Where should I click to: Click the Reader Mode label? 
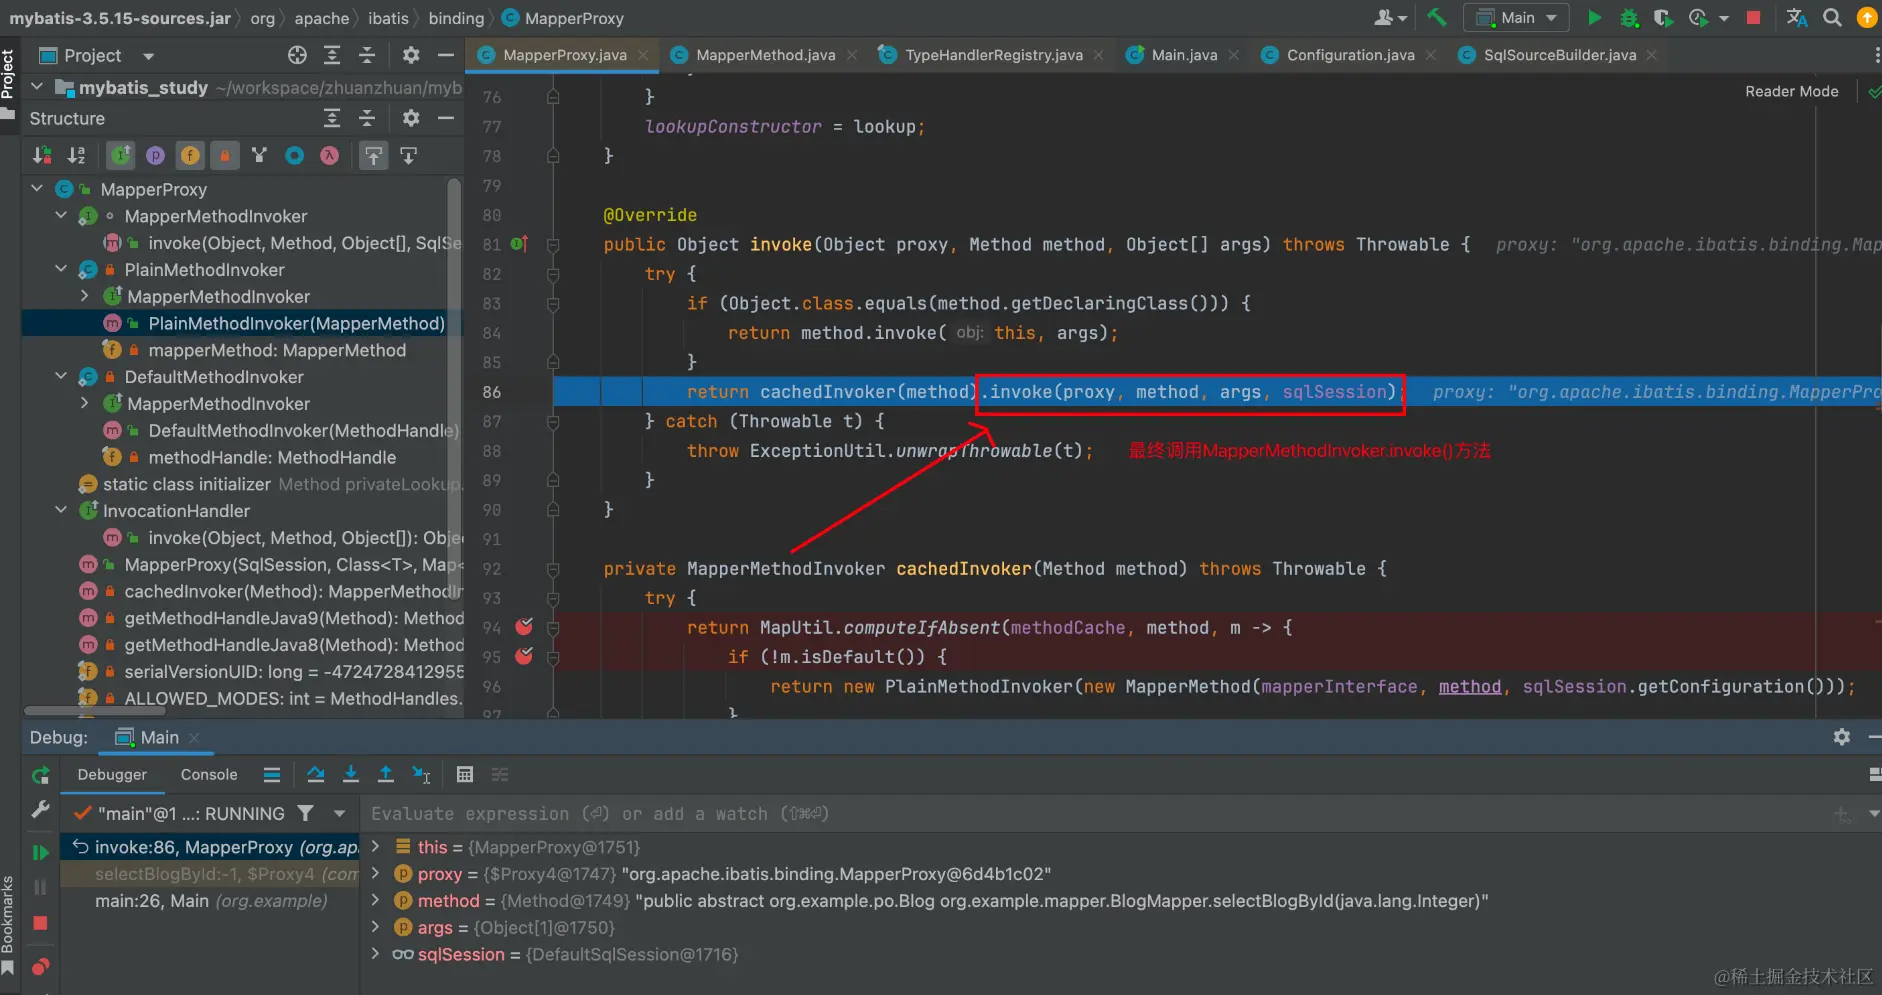(x=1791, y=91)
